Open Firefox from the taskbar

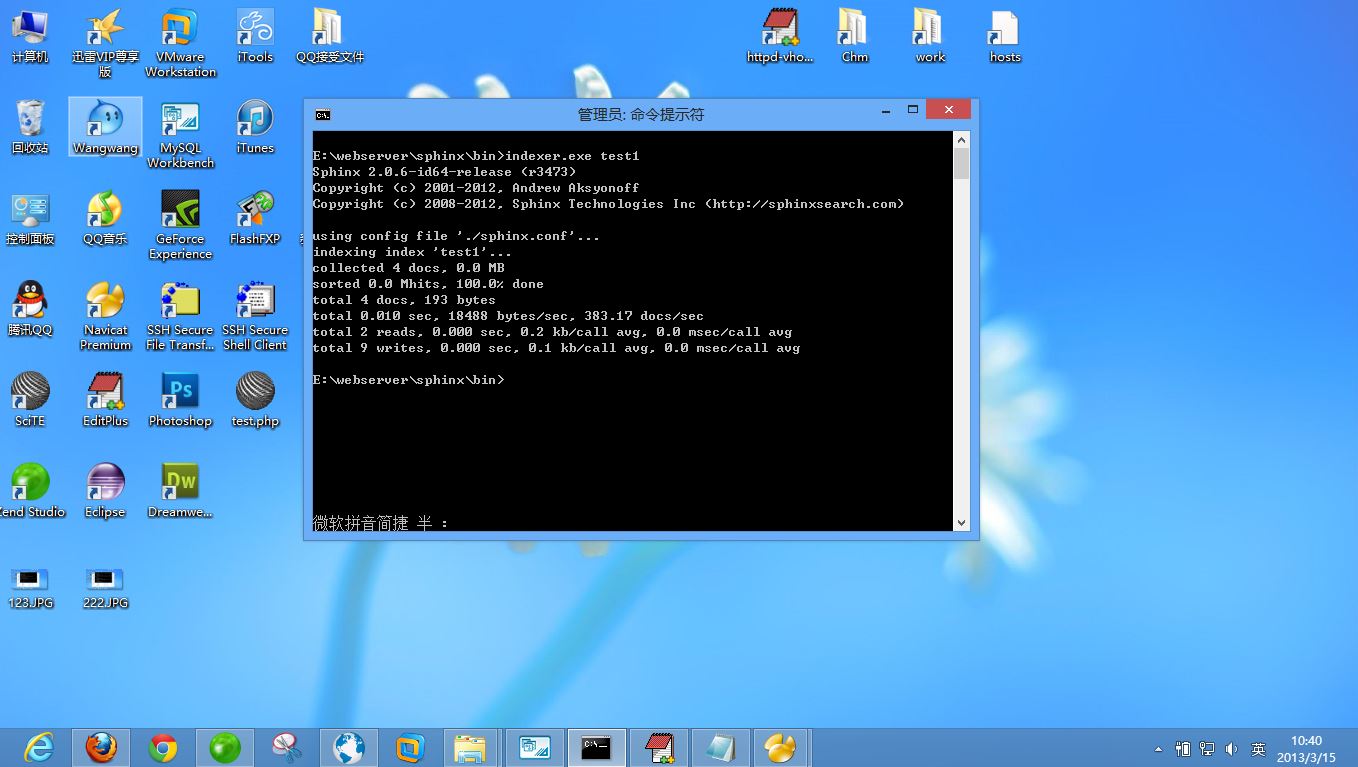click(101, 747)
